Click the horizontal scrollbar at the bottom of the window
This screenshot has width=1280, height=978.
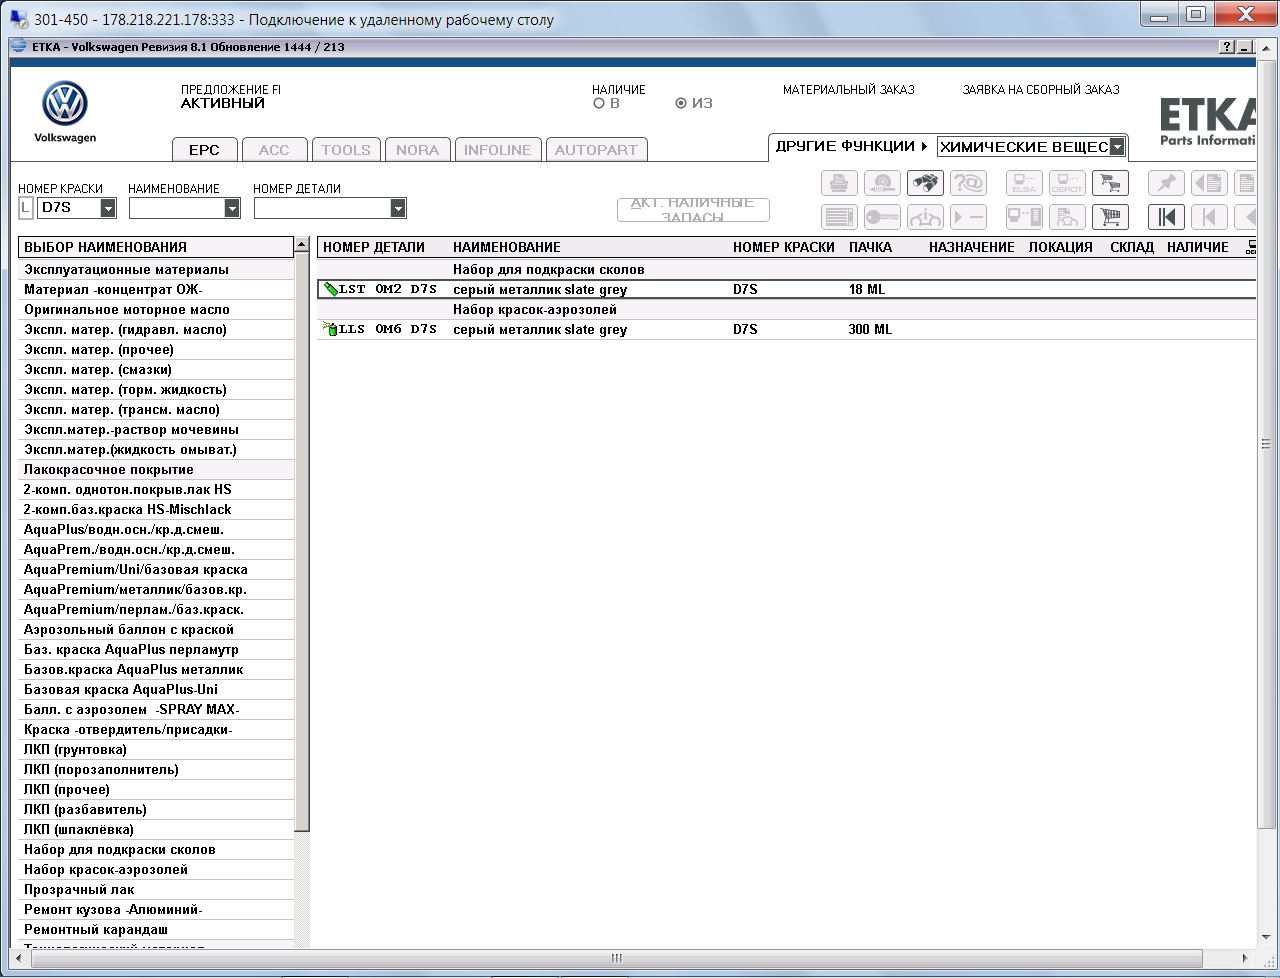point(617,958)
